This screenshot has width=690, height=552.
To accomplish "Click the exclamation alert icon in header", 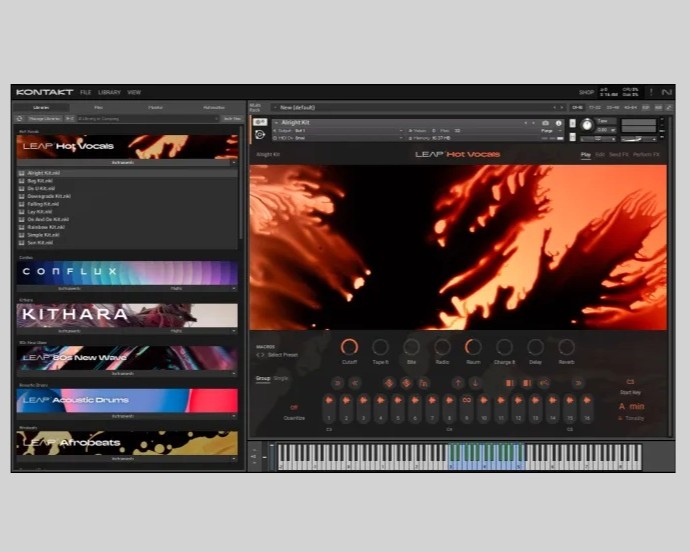I will click(x=651, y=92).
